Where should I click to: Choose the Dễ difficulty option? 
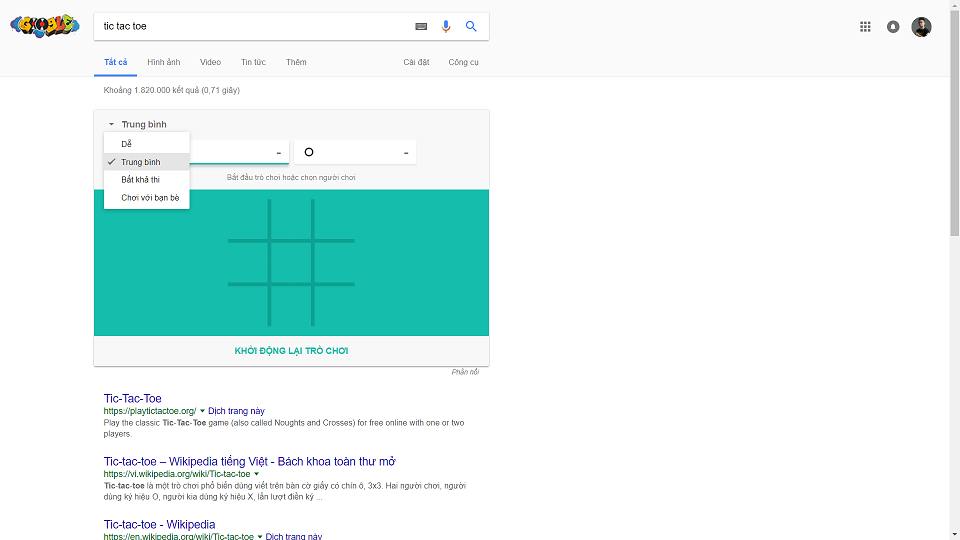[x=147, y=144]
